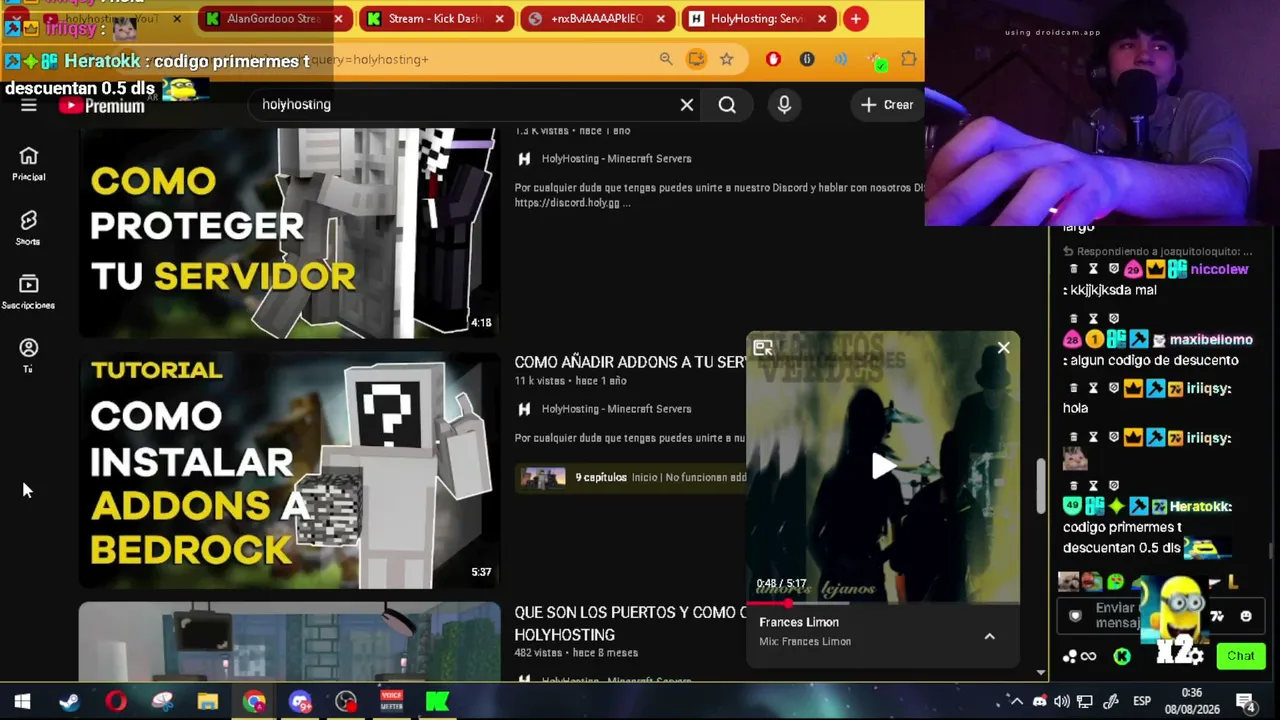This screenshot has width=1280, height=720.
Task: Open the COMO AÑADIR ADDONS video title
Action: [630, 362]
